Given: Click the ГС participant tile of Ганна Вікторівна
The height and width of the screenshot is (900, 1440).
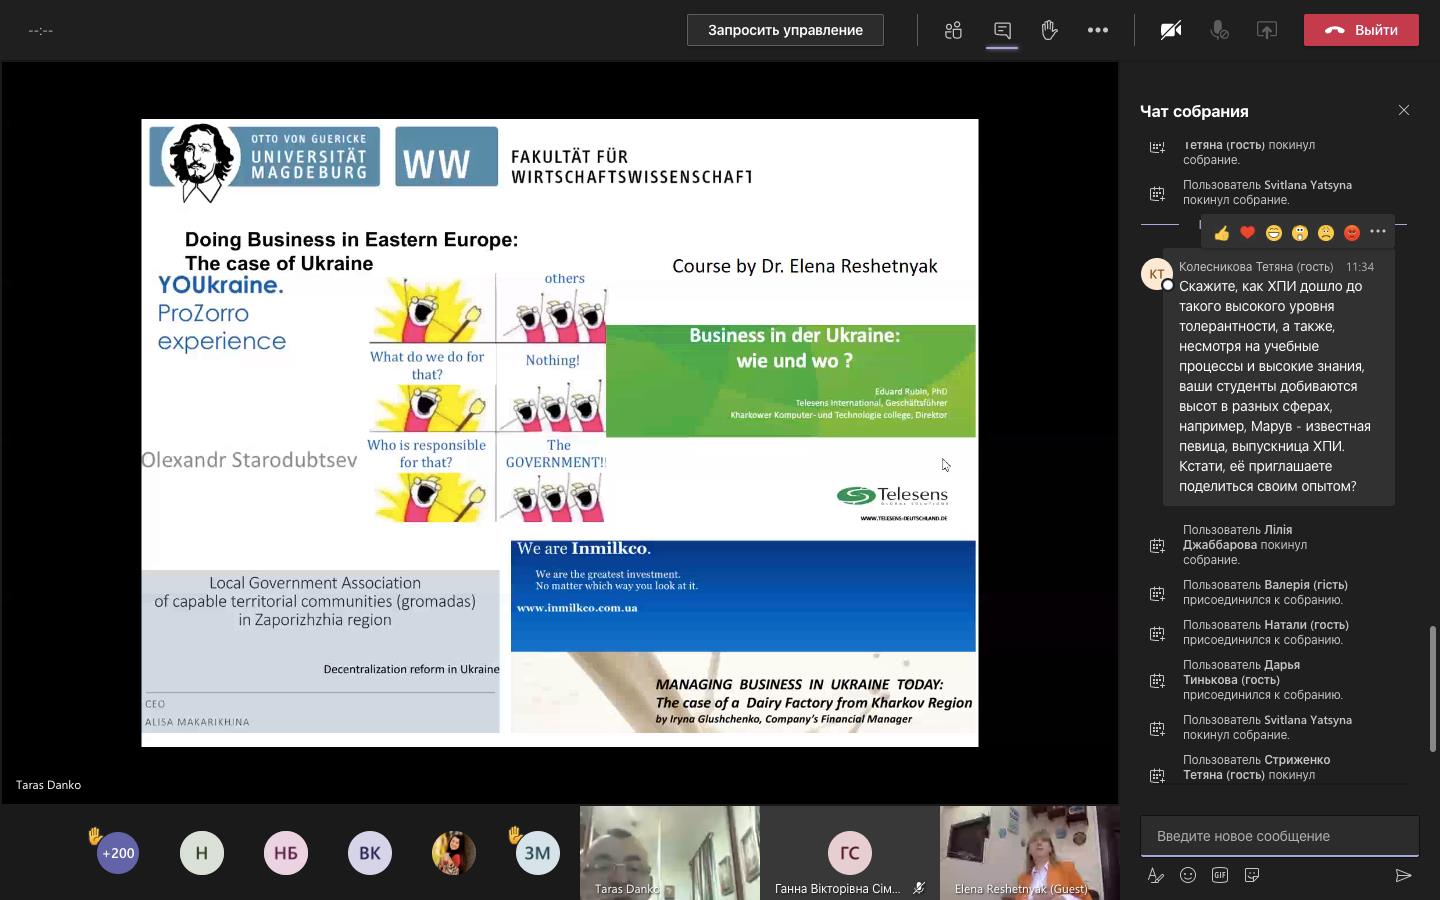Looking at the screenshot, I should pos(850,853).
